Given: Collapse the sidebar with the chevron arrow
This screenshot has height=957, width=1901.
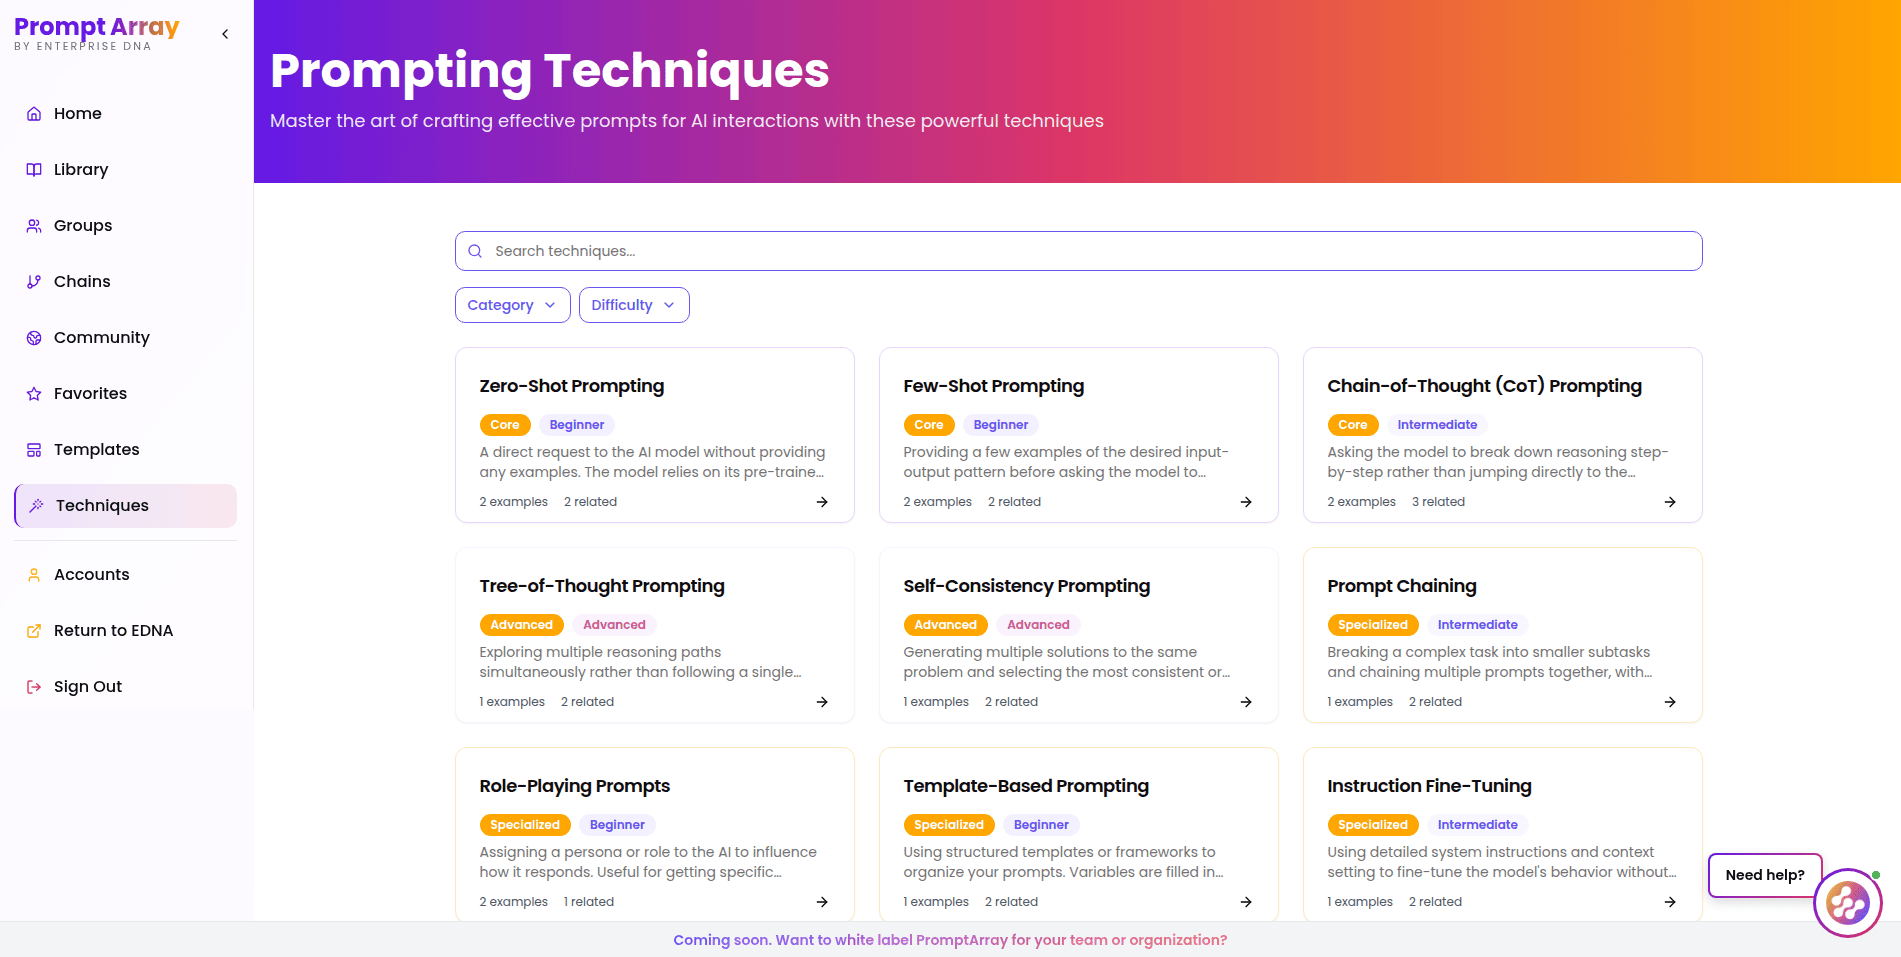Looking at the screenshot, I should click(x=225, y=34).
